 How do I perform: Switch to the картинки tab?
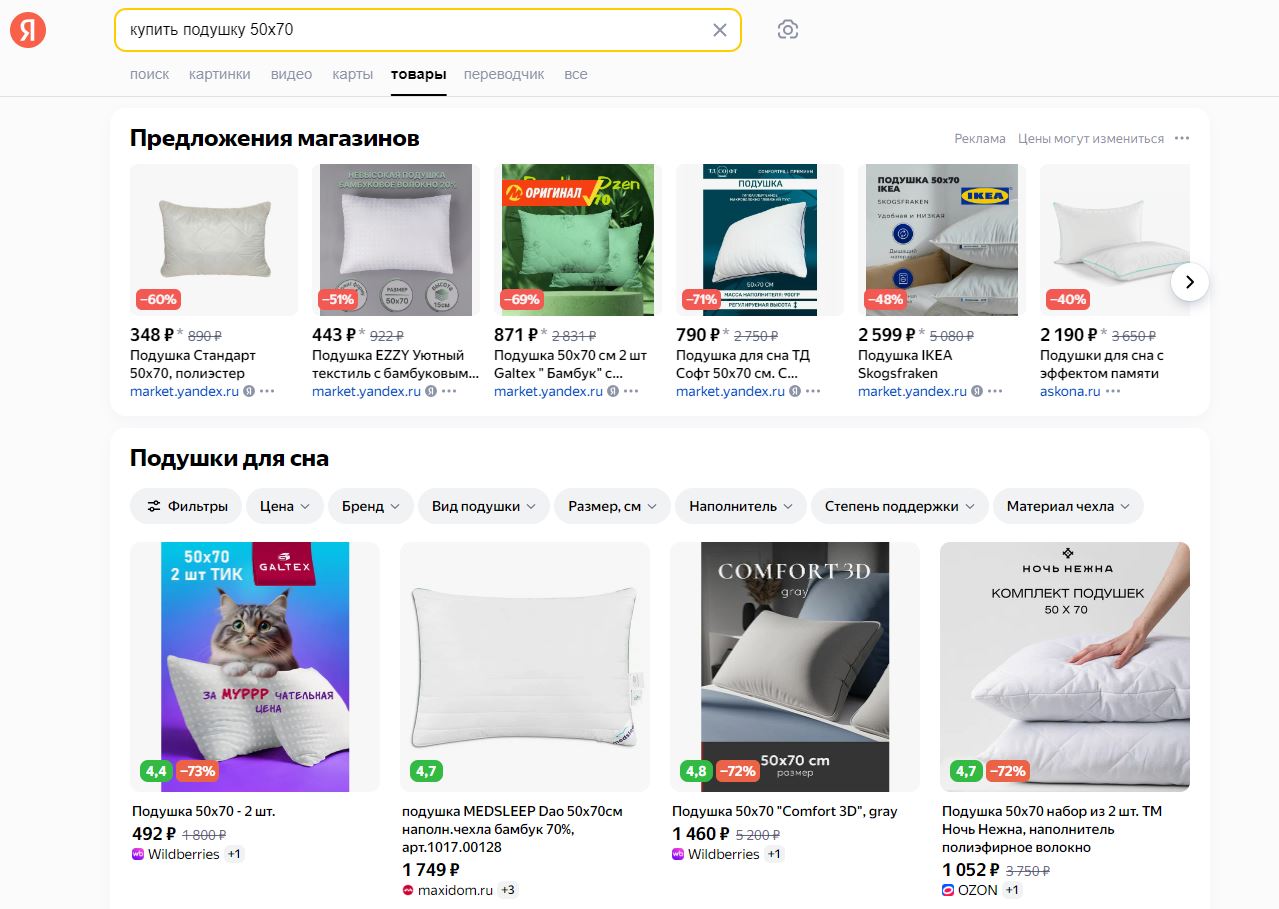pyautogui.click(x=219, y=74)
